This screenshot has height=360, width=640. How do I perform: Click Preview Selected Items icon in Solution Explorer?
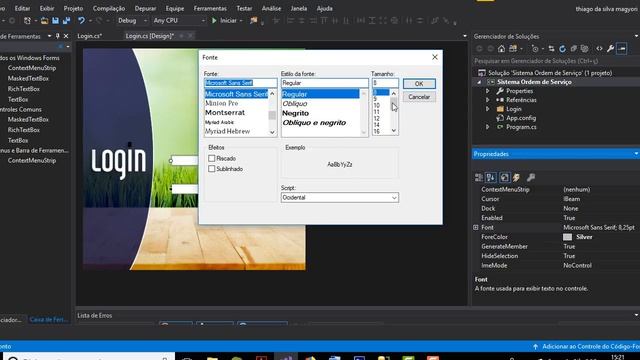(622, 49)
